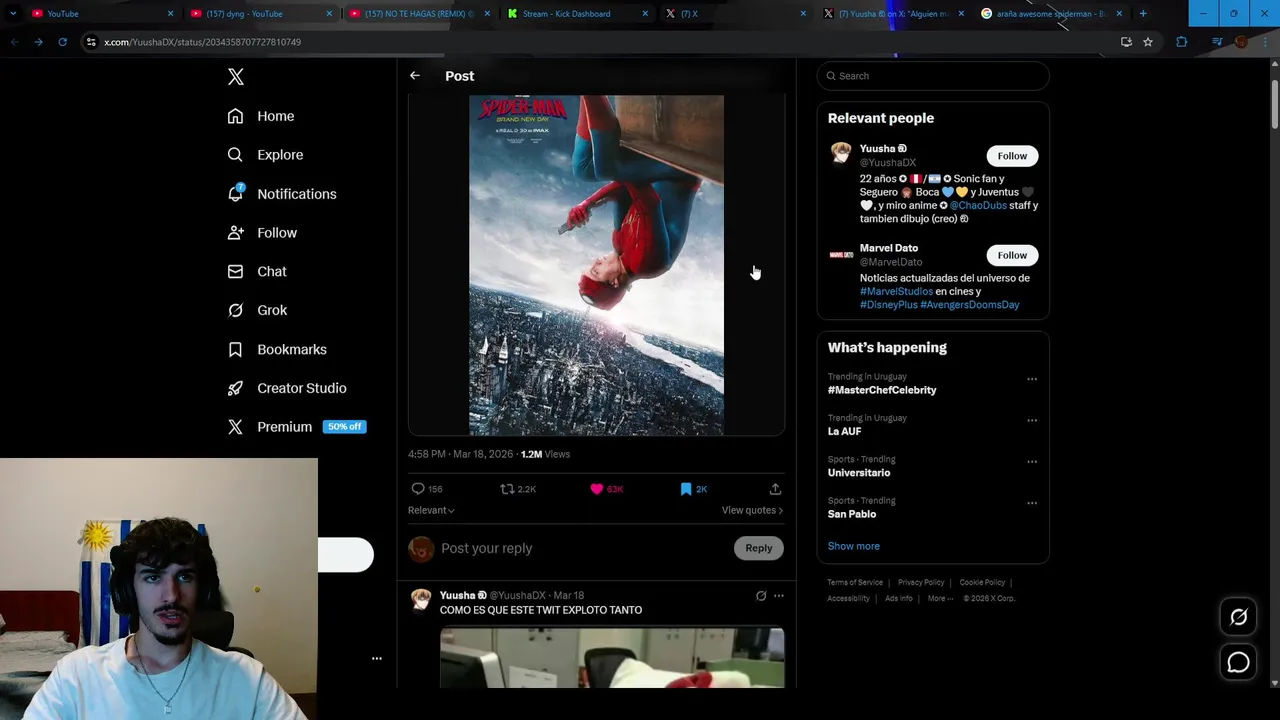The width and height of the screenshot is (1280, 720).
Task: Open Terms of Service link
Action: coord(855,582)
